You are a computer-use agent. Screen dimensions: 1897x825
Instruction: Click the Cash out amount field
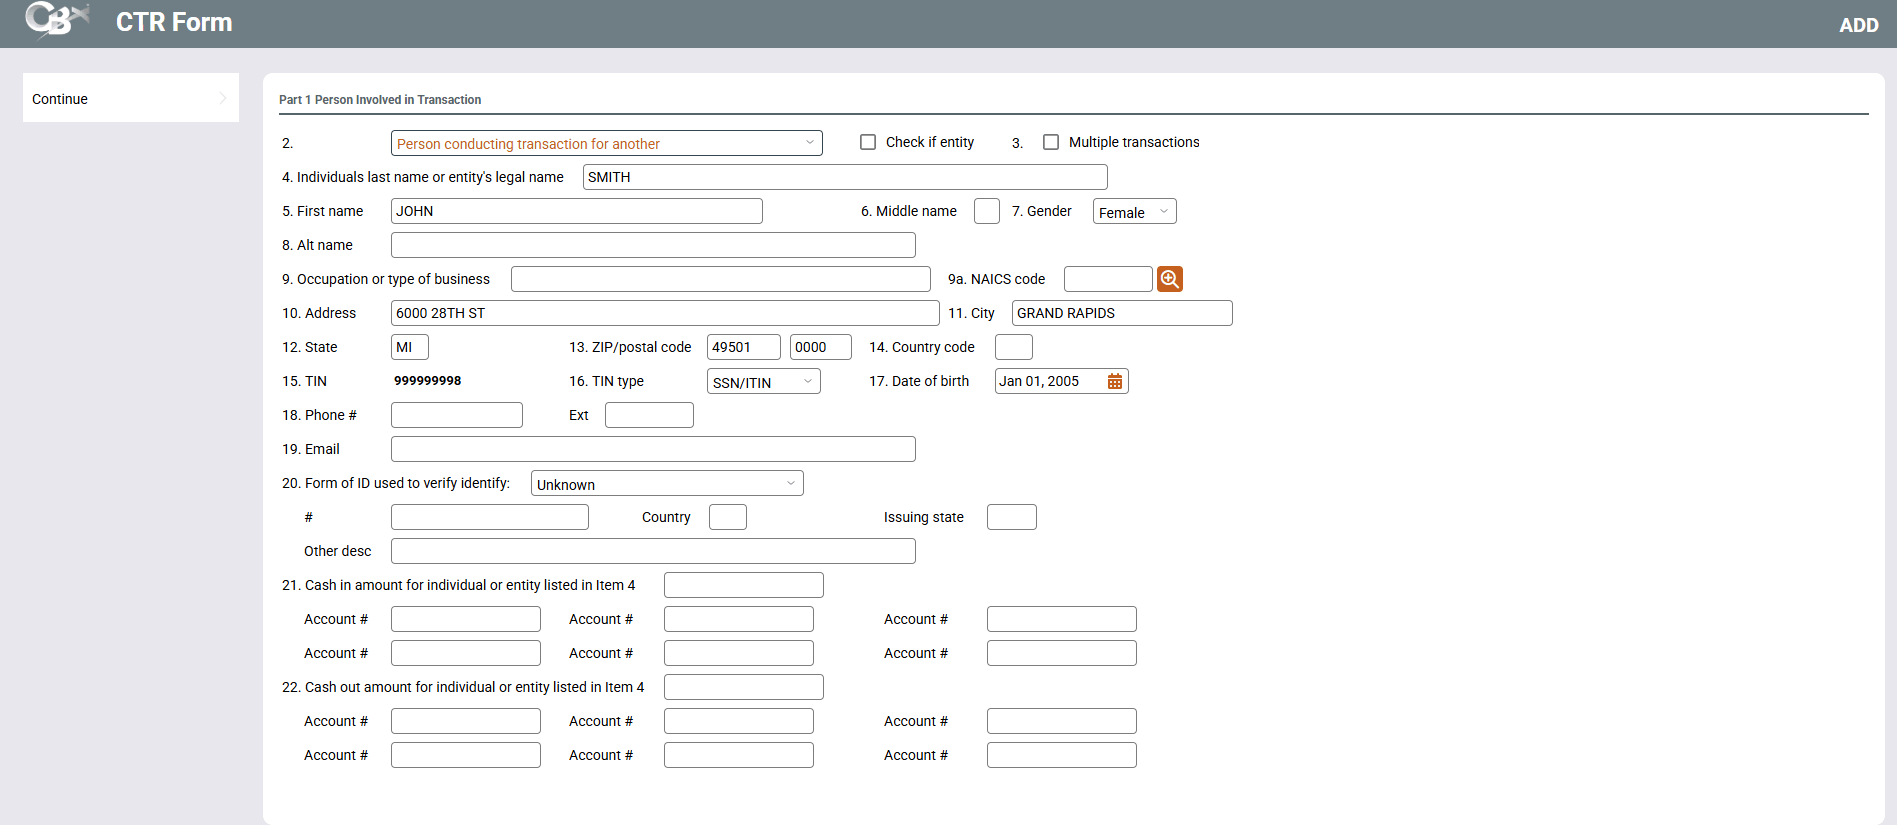tap(743, 687)
